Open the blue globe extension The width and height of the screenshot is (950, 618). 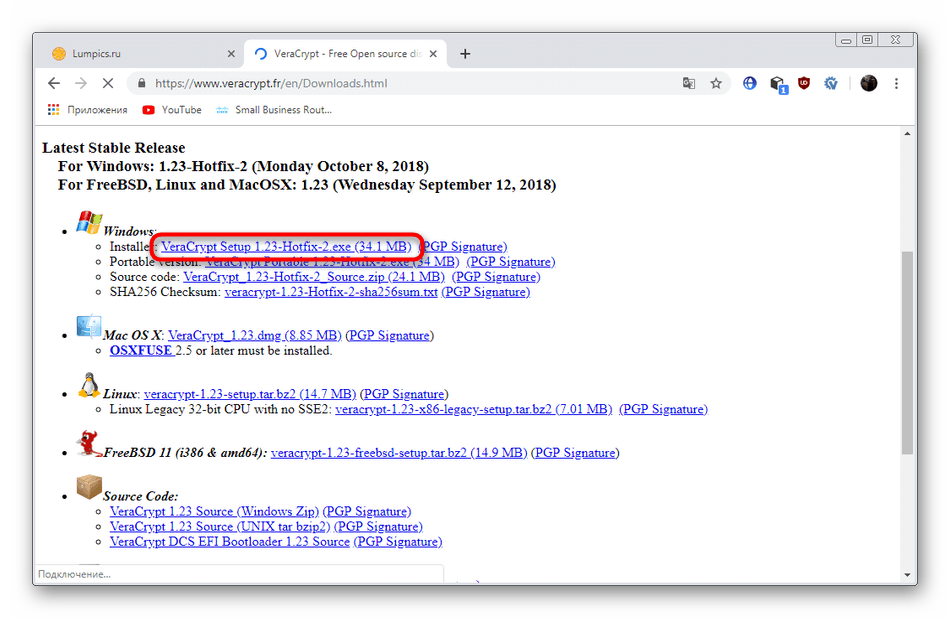[x=749, y=84]
